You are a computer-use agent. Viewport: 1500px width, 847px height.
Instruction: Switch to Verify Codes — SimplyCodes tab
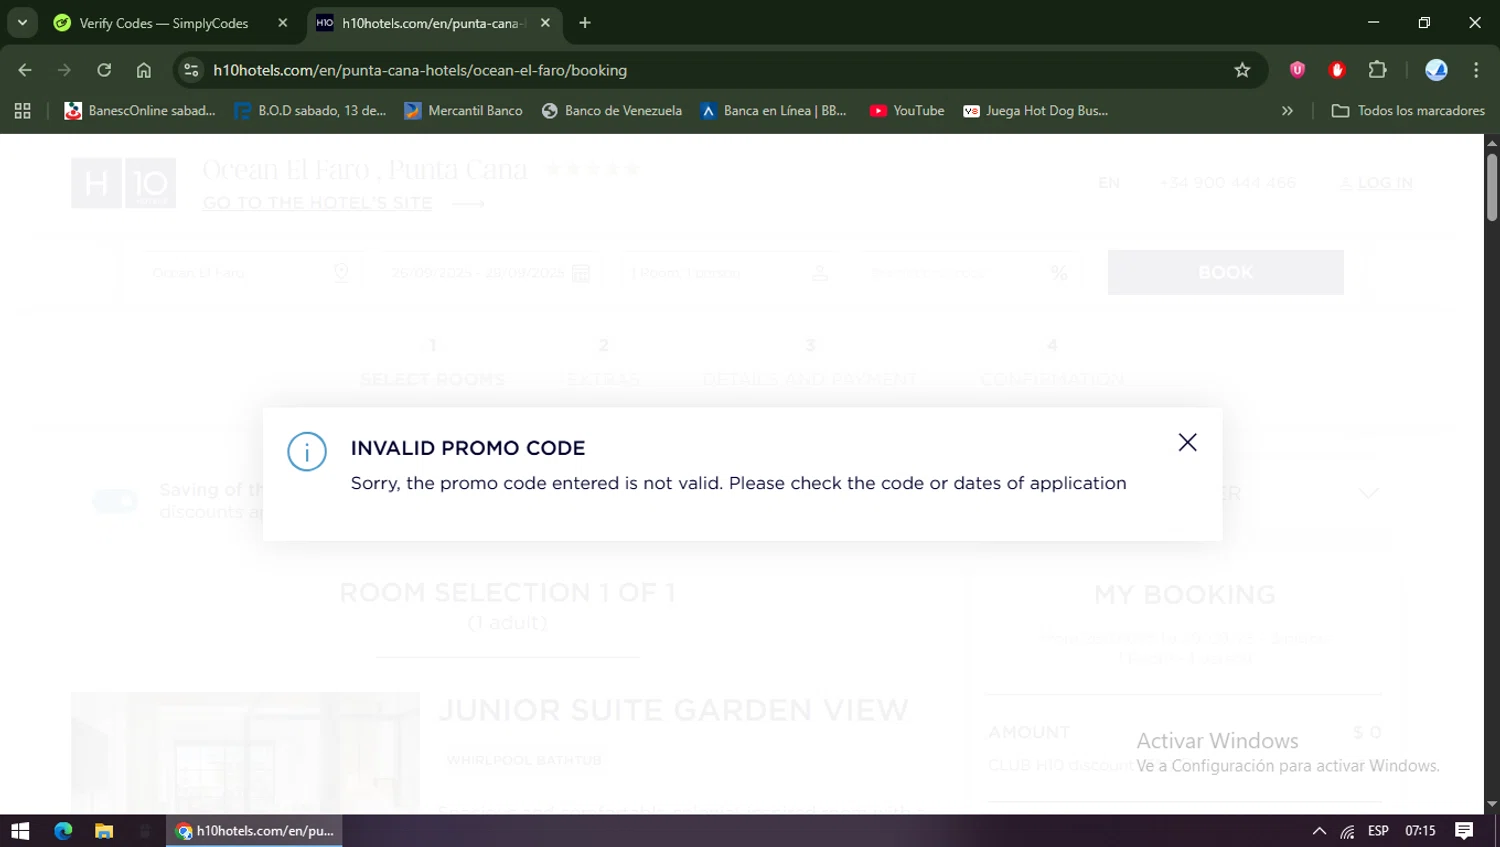pyautogui.click(x=162, y=23)
